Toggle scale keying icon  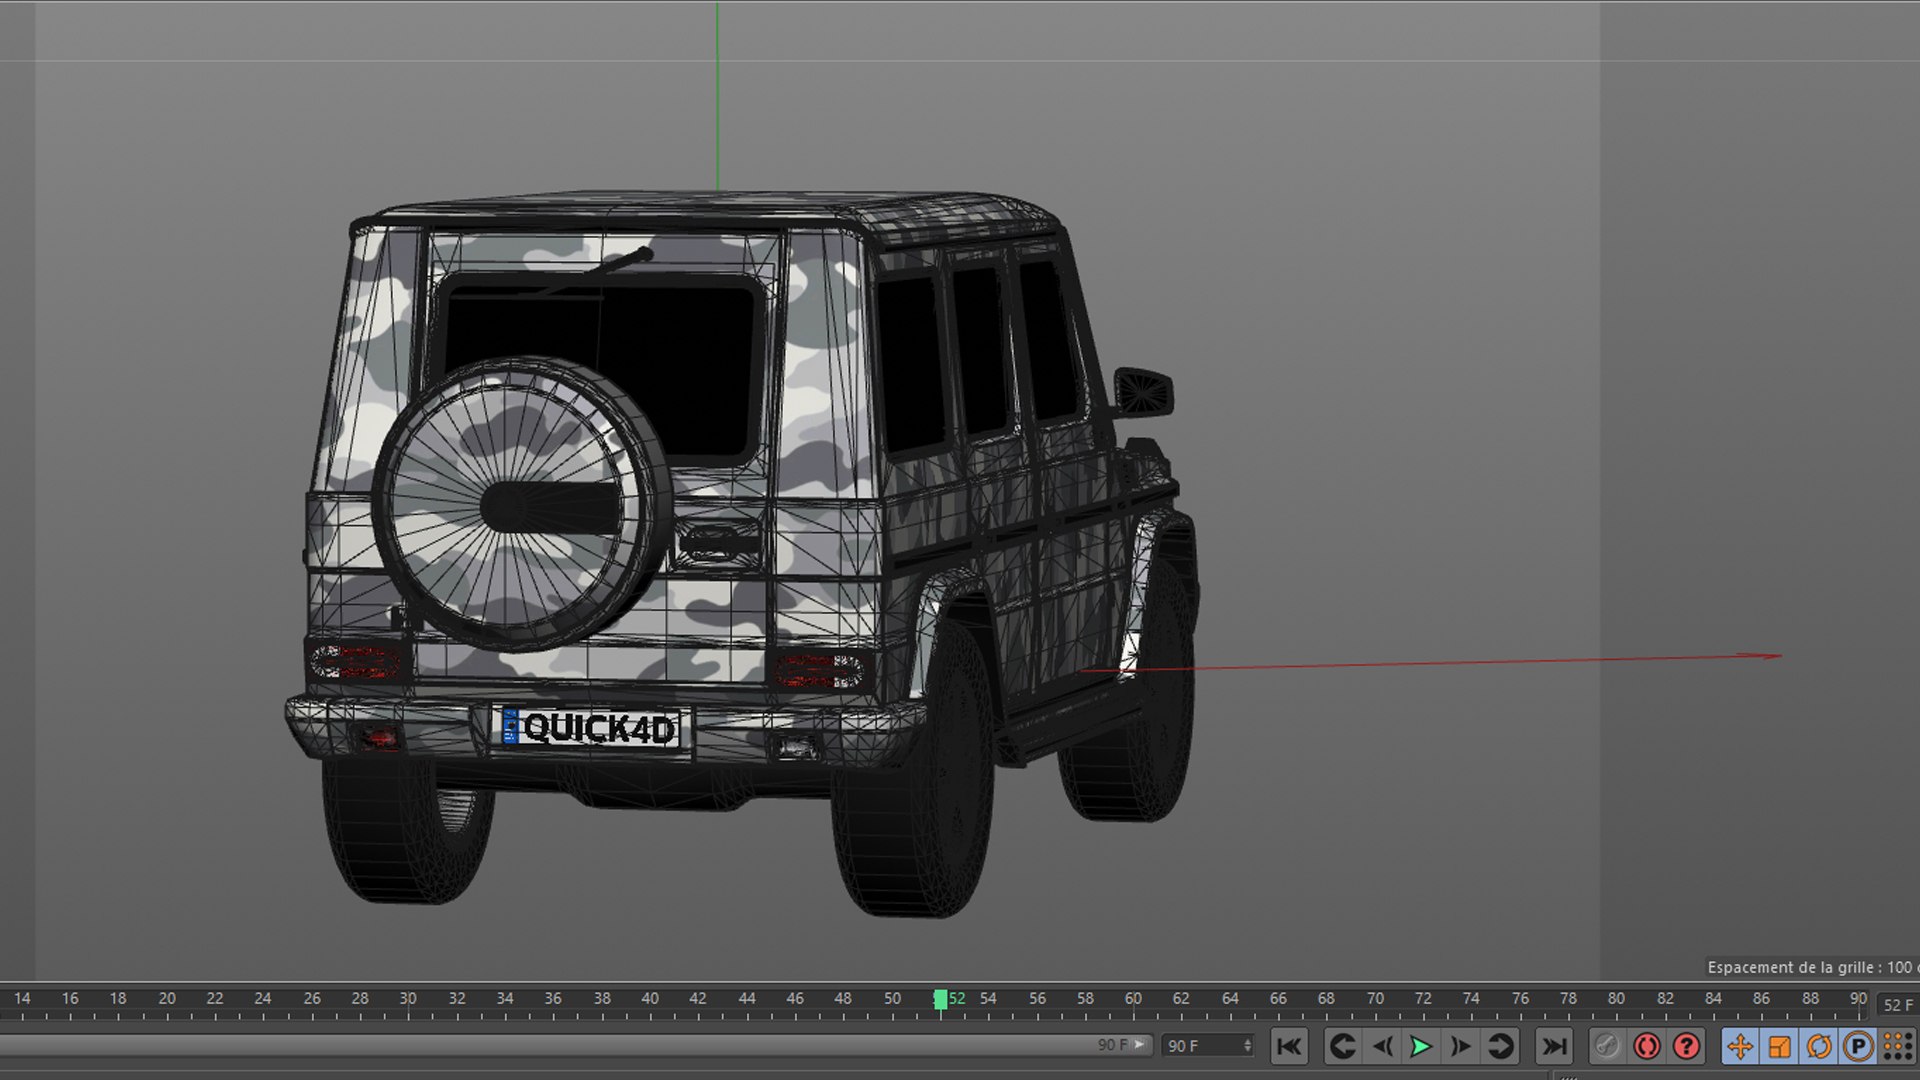1780,1046
